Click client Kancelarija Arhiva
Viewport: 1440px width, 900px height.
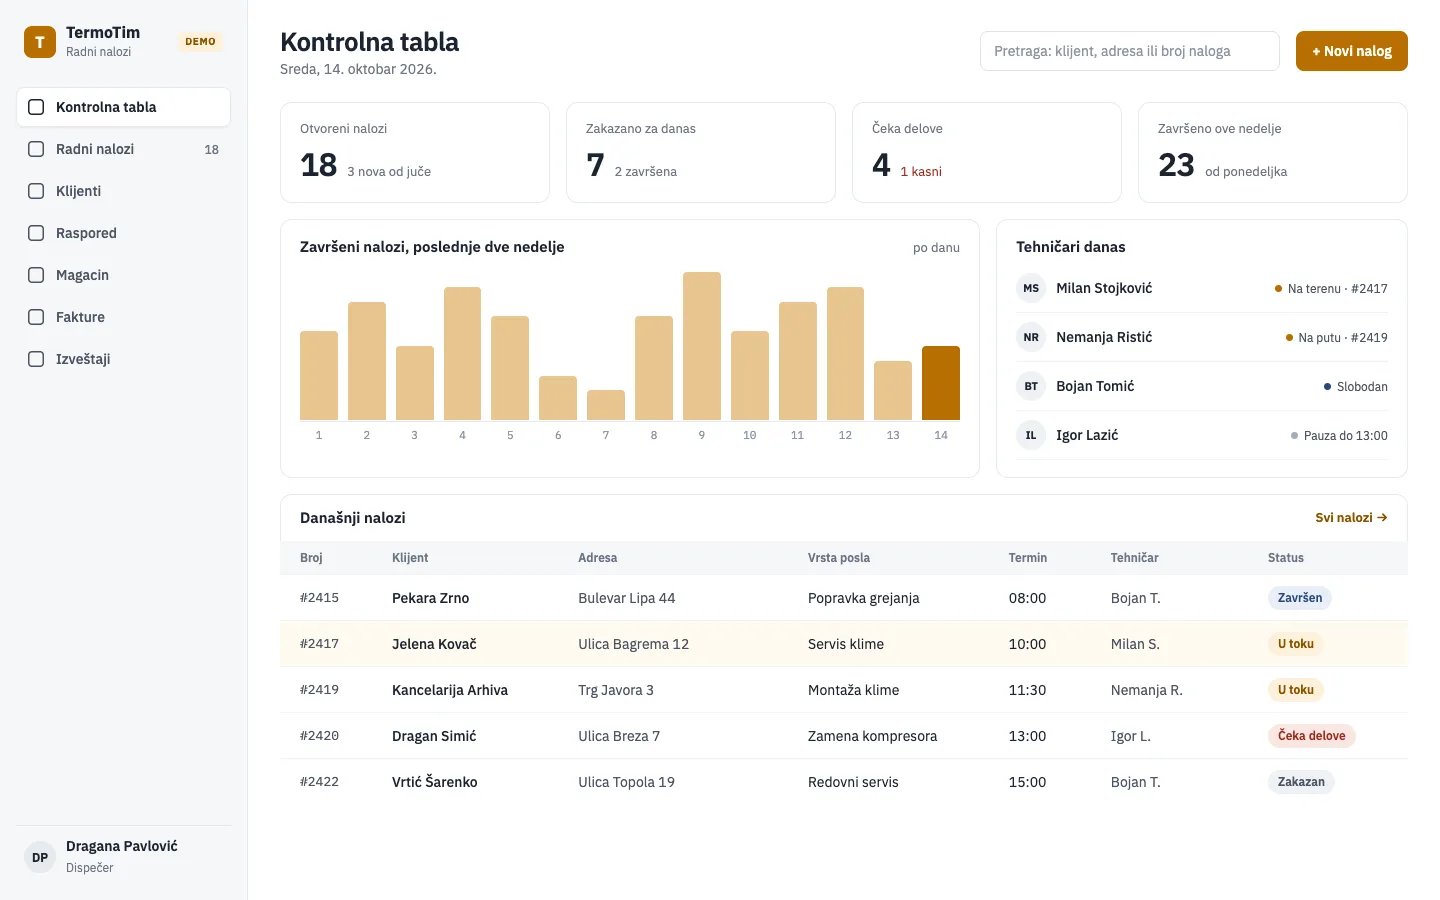pyautogui.click(x=450, y=690)
